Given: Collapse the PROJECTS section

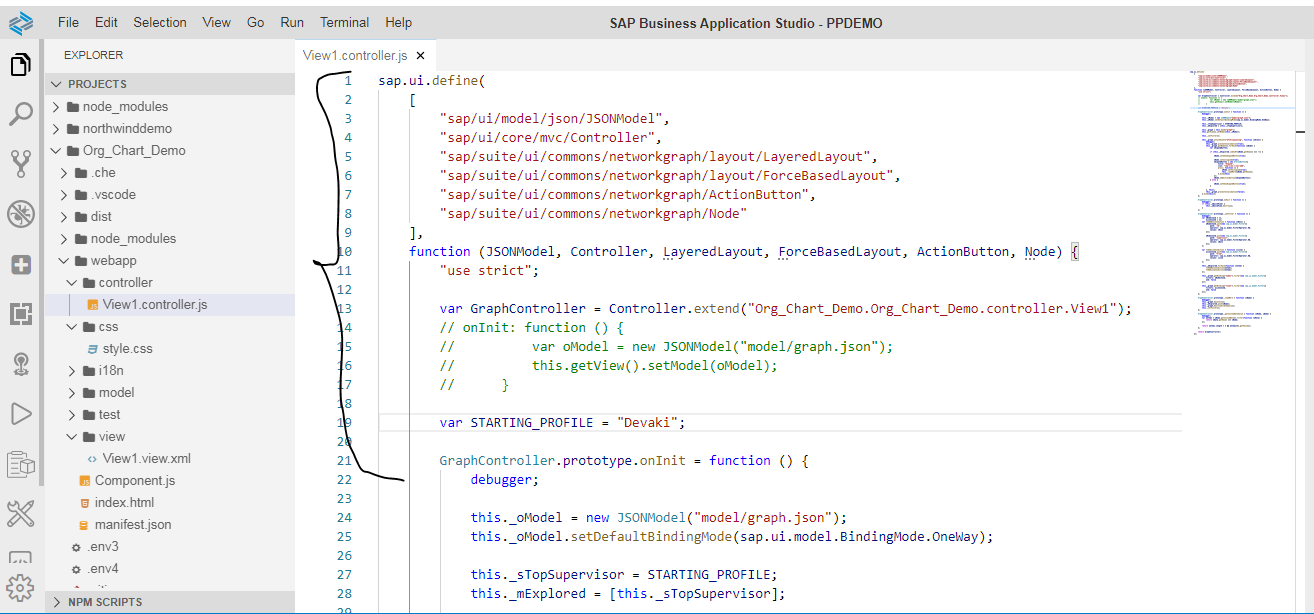Looking at the screenshot, I should click(x=97, y=84).
